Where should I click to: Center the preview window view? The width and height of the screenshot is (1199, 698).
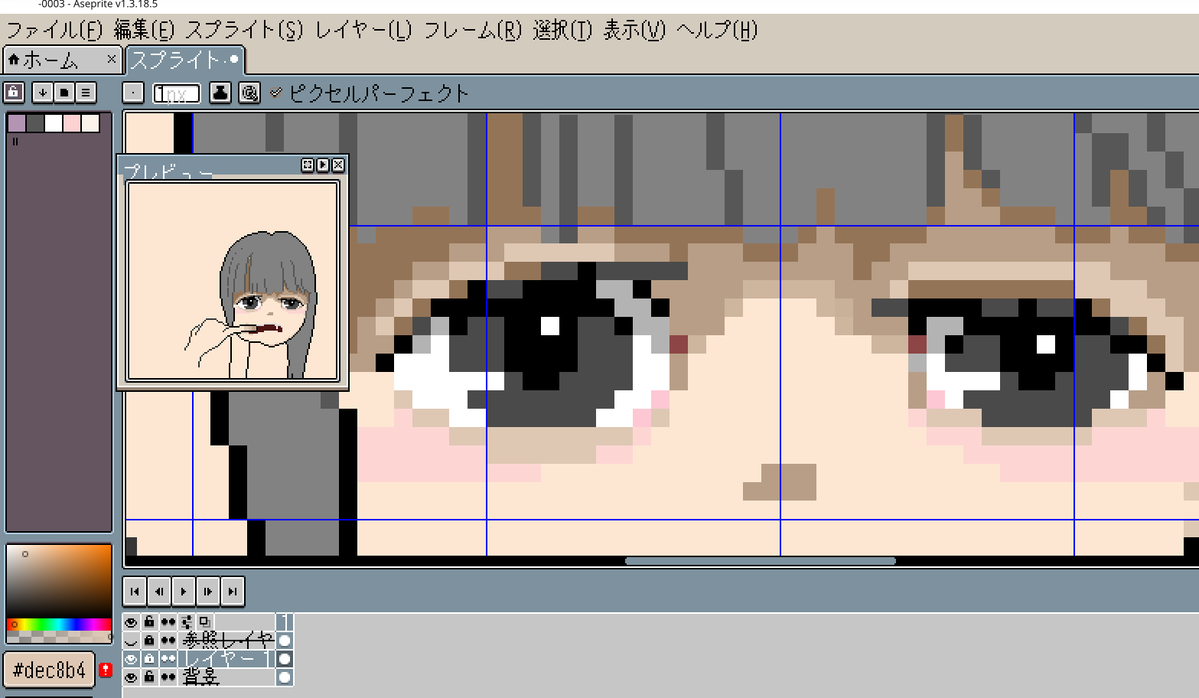307,165
